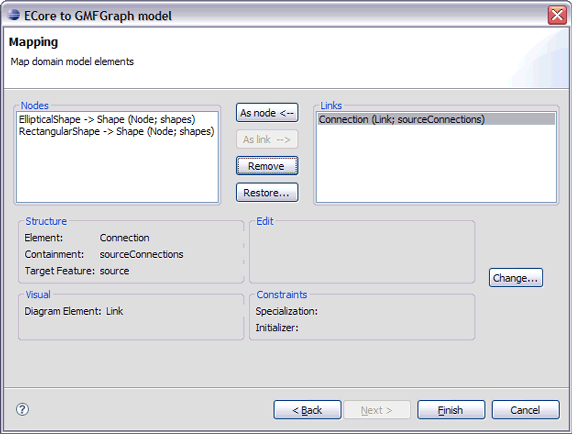The width and height of the screenshot is (572, 434).
Task: Click the 'Diagram Element: Link' text
Action: click(74, 311)
